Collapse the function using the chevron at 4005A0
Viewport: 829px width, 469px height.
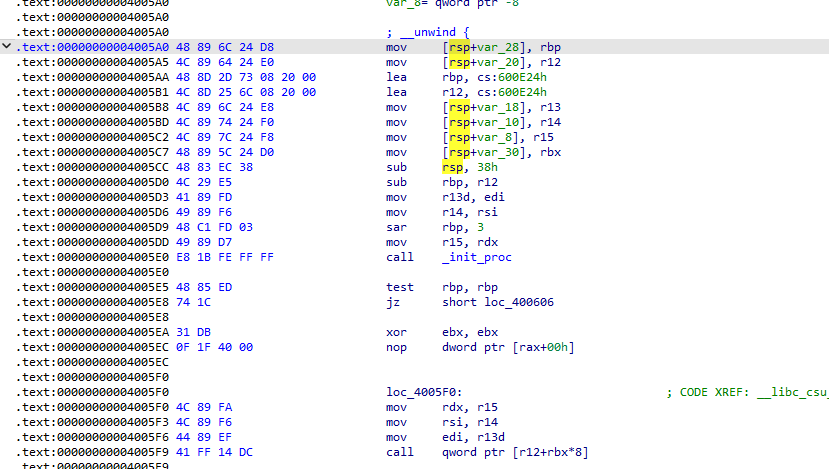[8, 47]
